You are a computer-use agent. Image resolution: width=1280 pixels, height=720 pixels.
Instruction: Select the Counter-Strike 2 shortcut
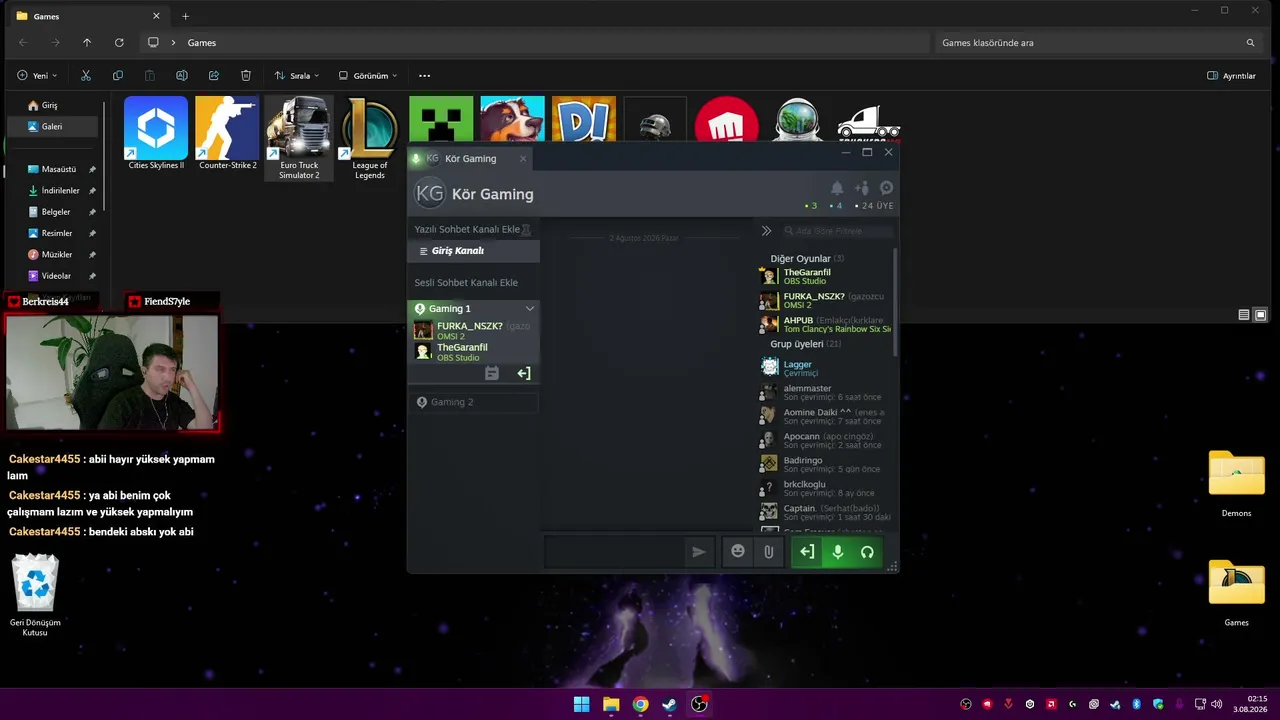coord(227,133)
